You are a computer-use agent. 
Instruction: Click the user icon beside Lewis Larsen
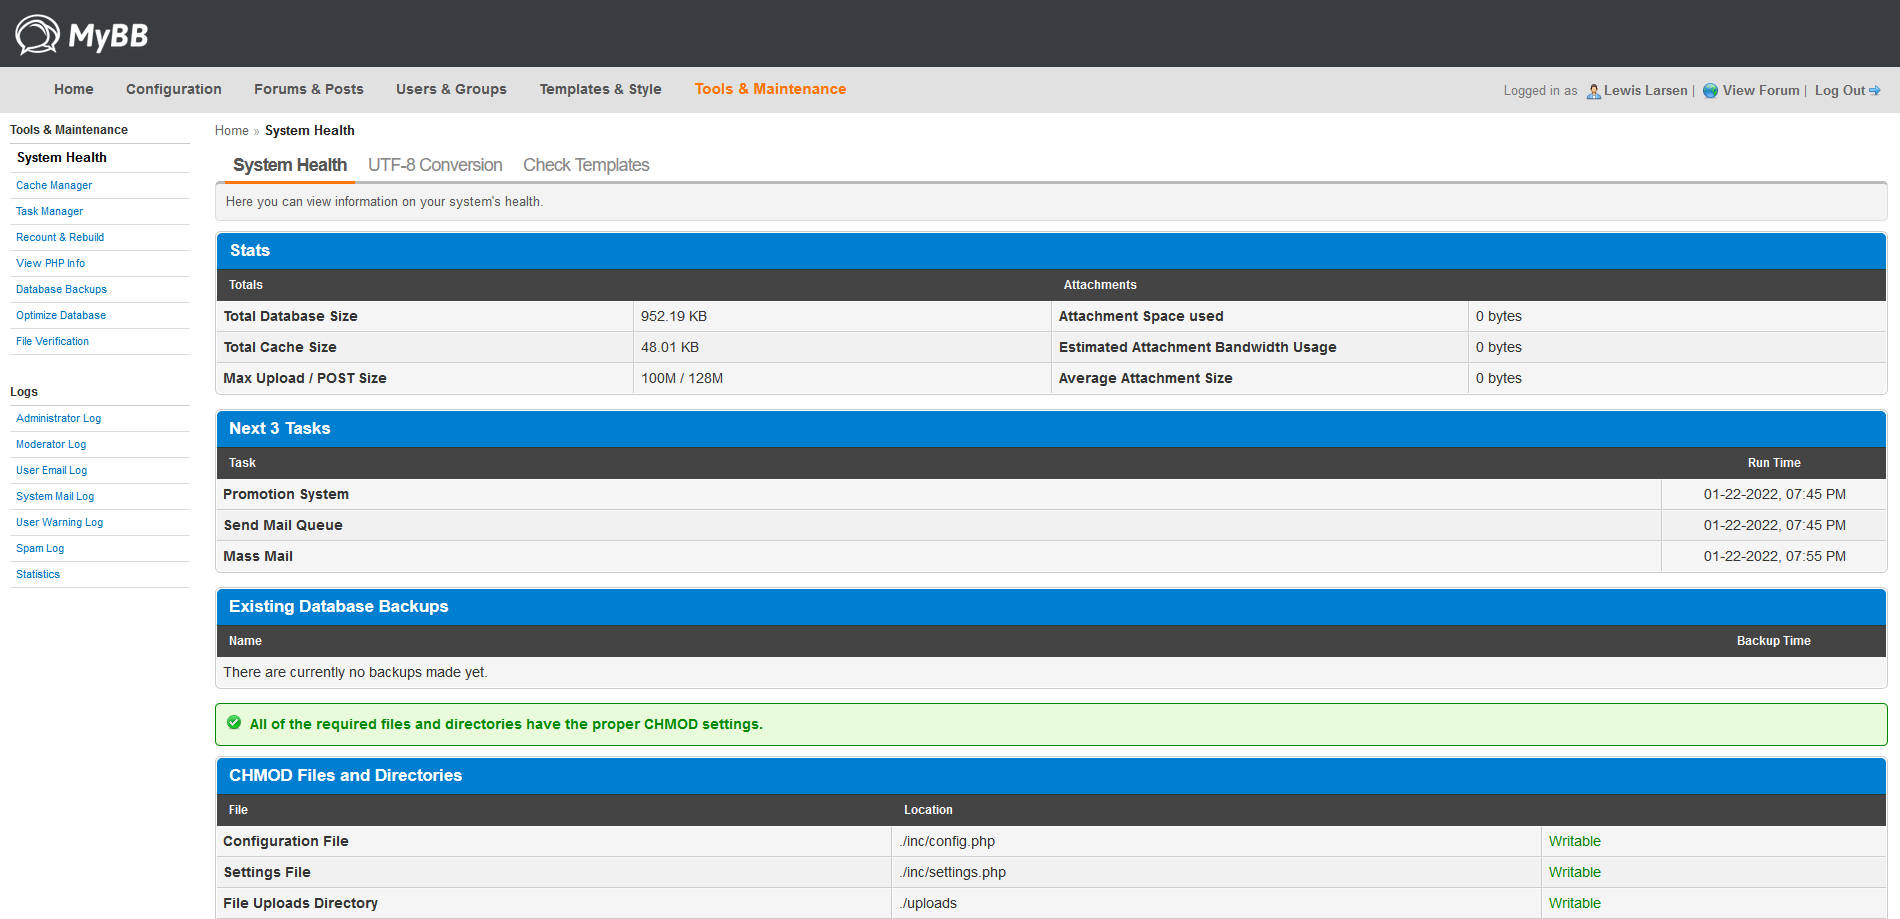[1593, 91]
